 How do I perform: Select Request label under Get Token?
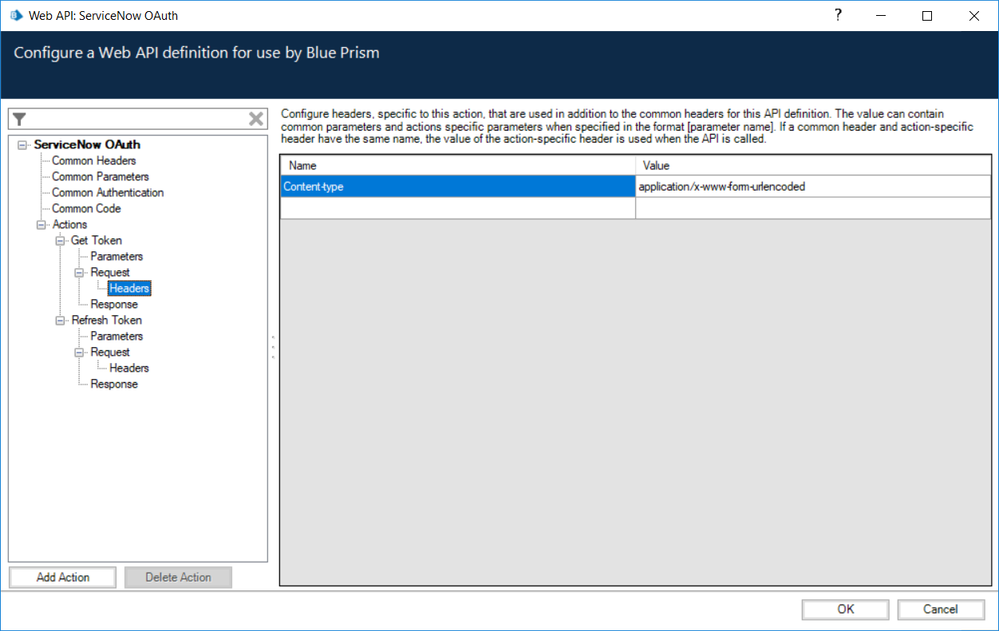pos(110,272)
